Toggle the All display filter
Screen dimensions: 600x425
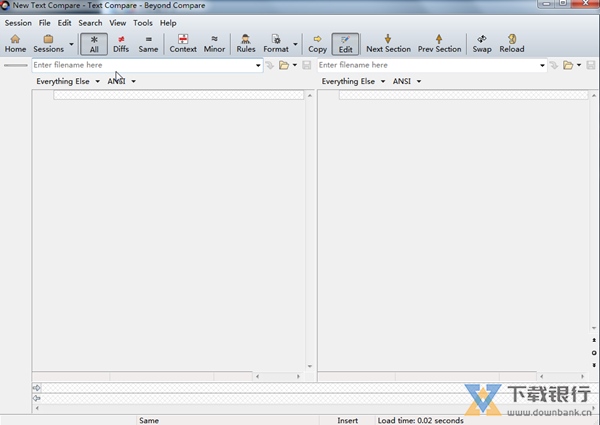(94, 43)
